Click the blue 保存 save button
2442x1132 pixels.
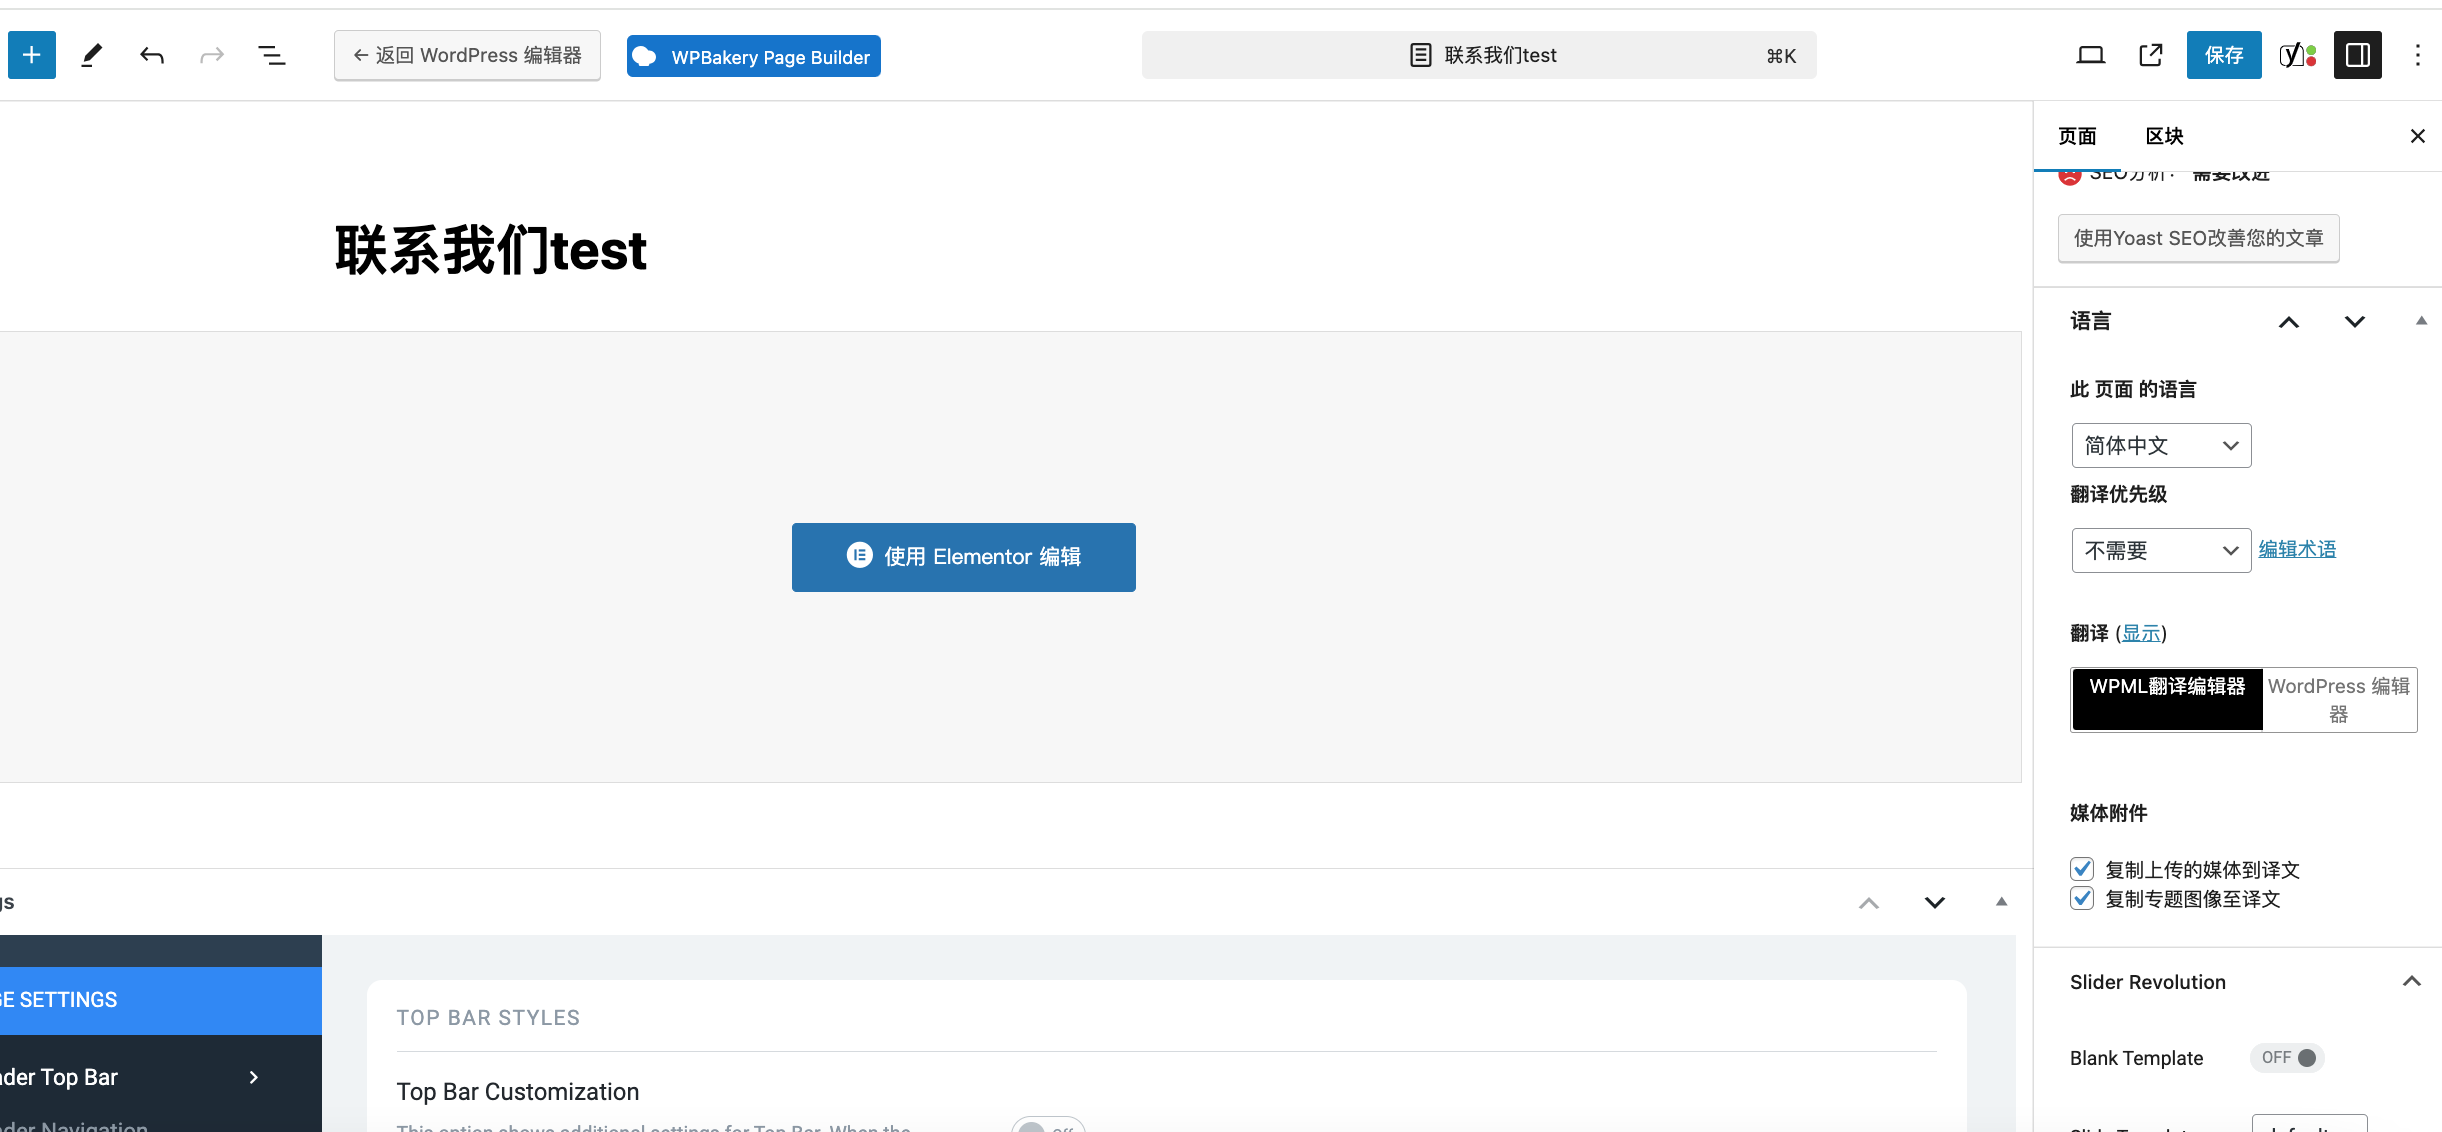click(2224, 55)
